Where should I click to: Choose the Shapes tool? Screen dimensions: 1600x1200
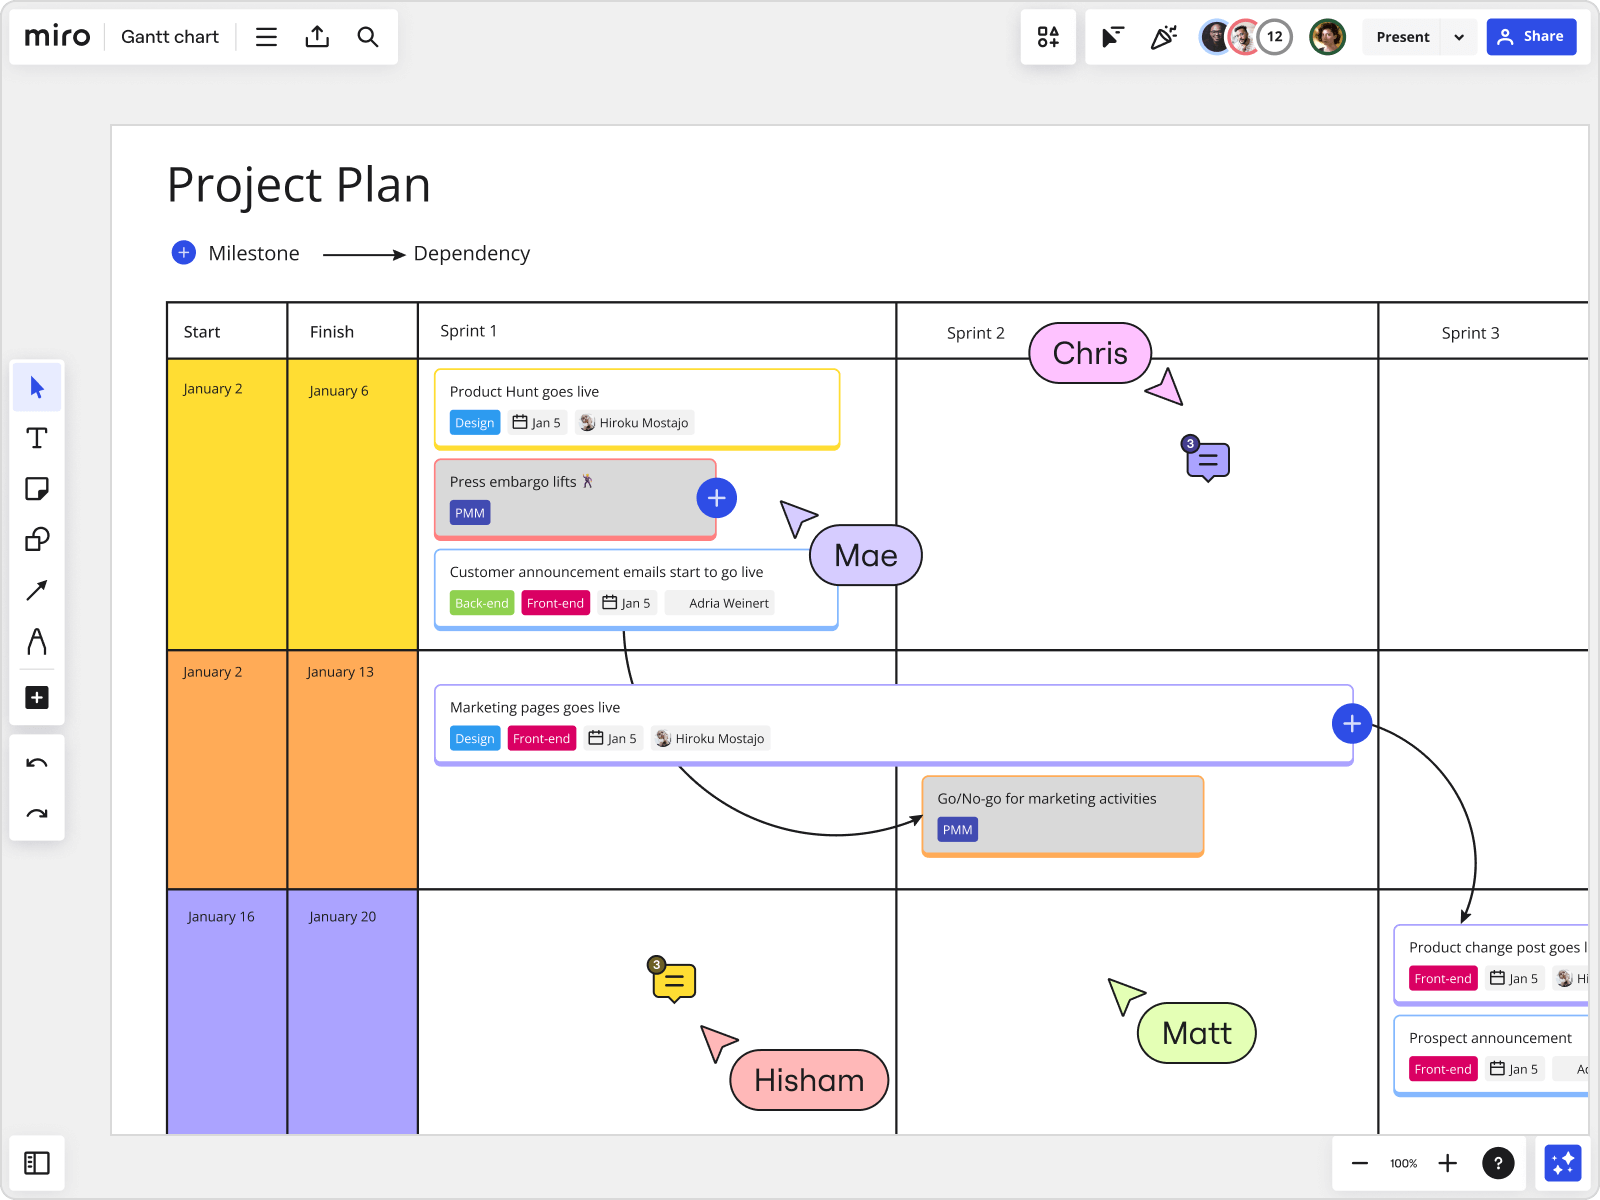[37, 540]
